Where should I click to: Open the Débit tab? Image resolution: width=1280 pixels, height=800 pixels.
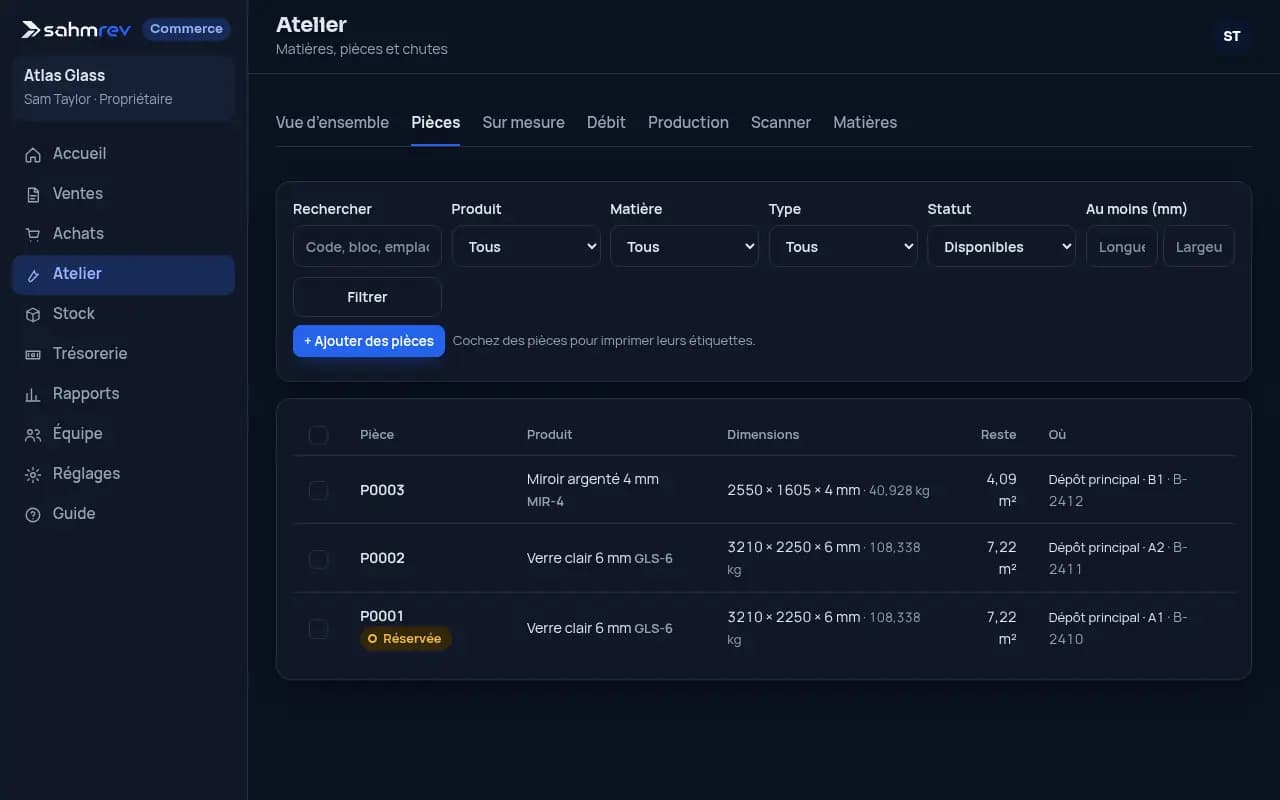click(x=606, y=122)
